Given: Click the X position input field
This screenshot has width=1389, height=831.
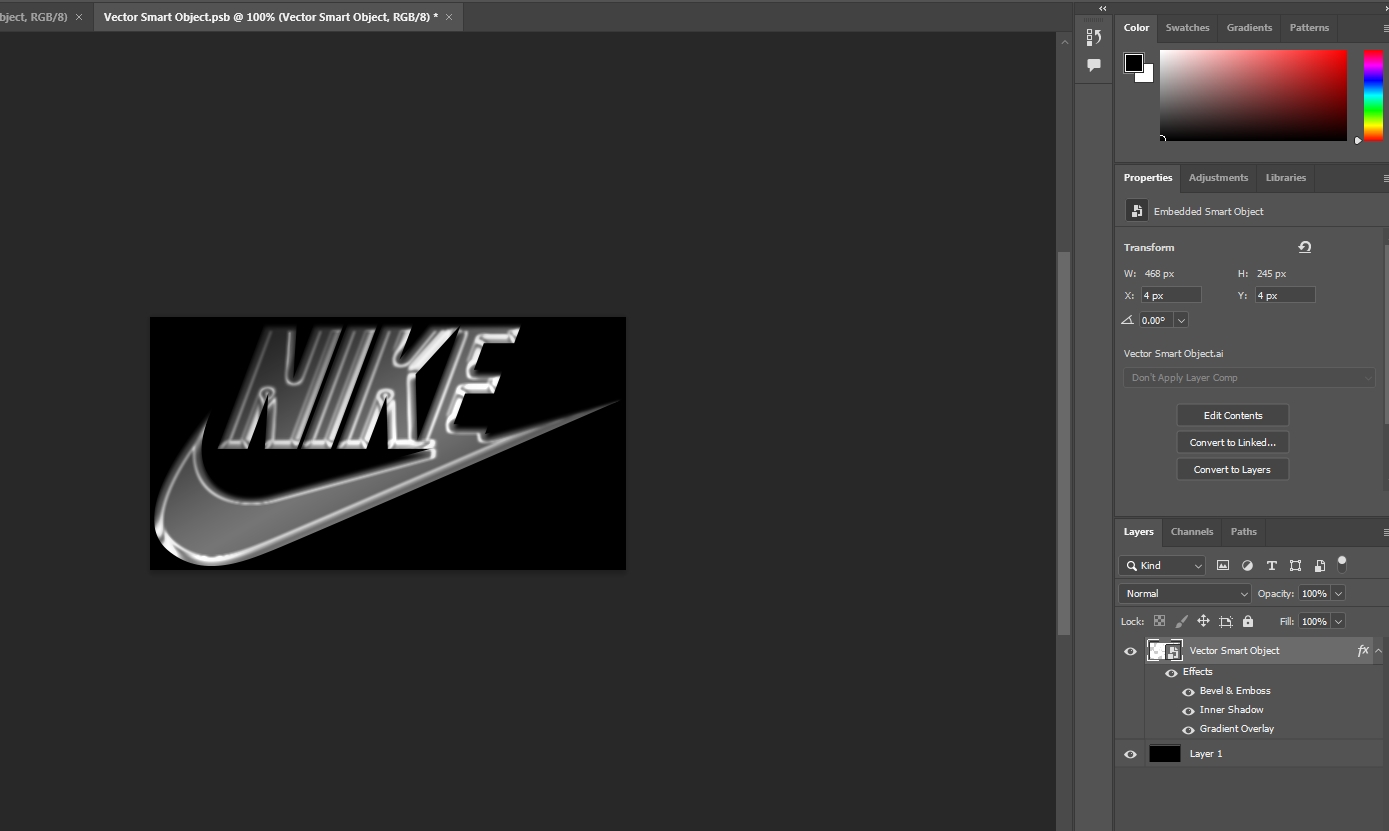Looking at the screenshot, I should point(1171,295).
